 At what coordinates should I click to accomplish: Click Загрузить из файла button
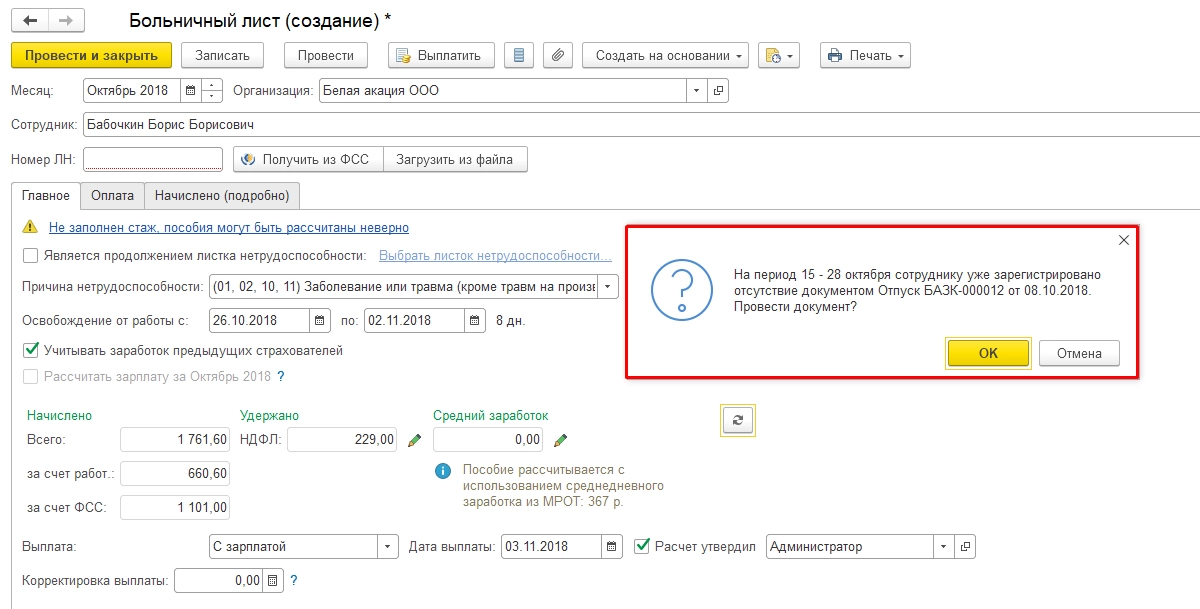[455, 159]
